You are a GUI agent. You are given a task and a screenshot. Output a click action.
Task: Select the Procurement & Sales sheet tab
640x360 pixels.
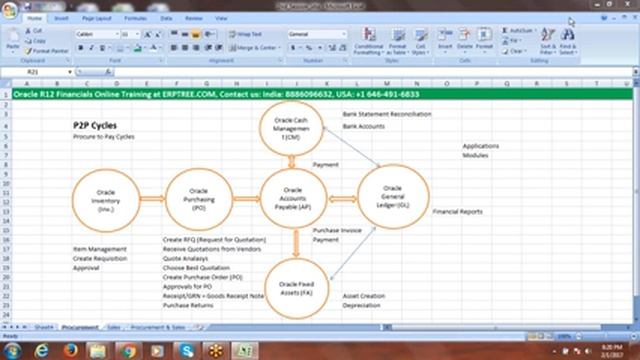point(158,327)
